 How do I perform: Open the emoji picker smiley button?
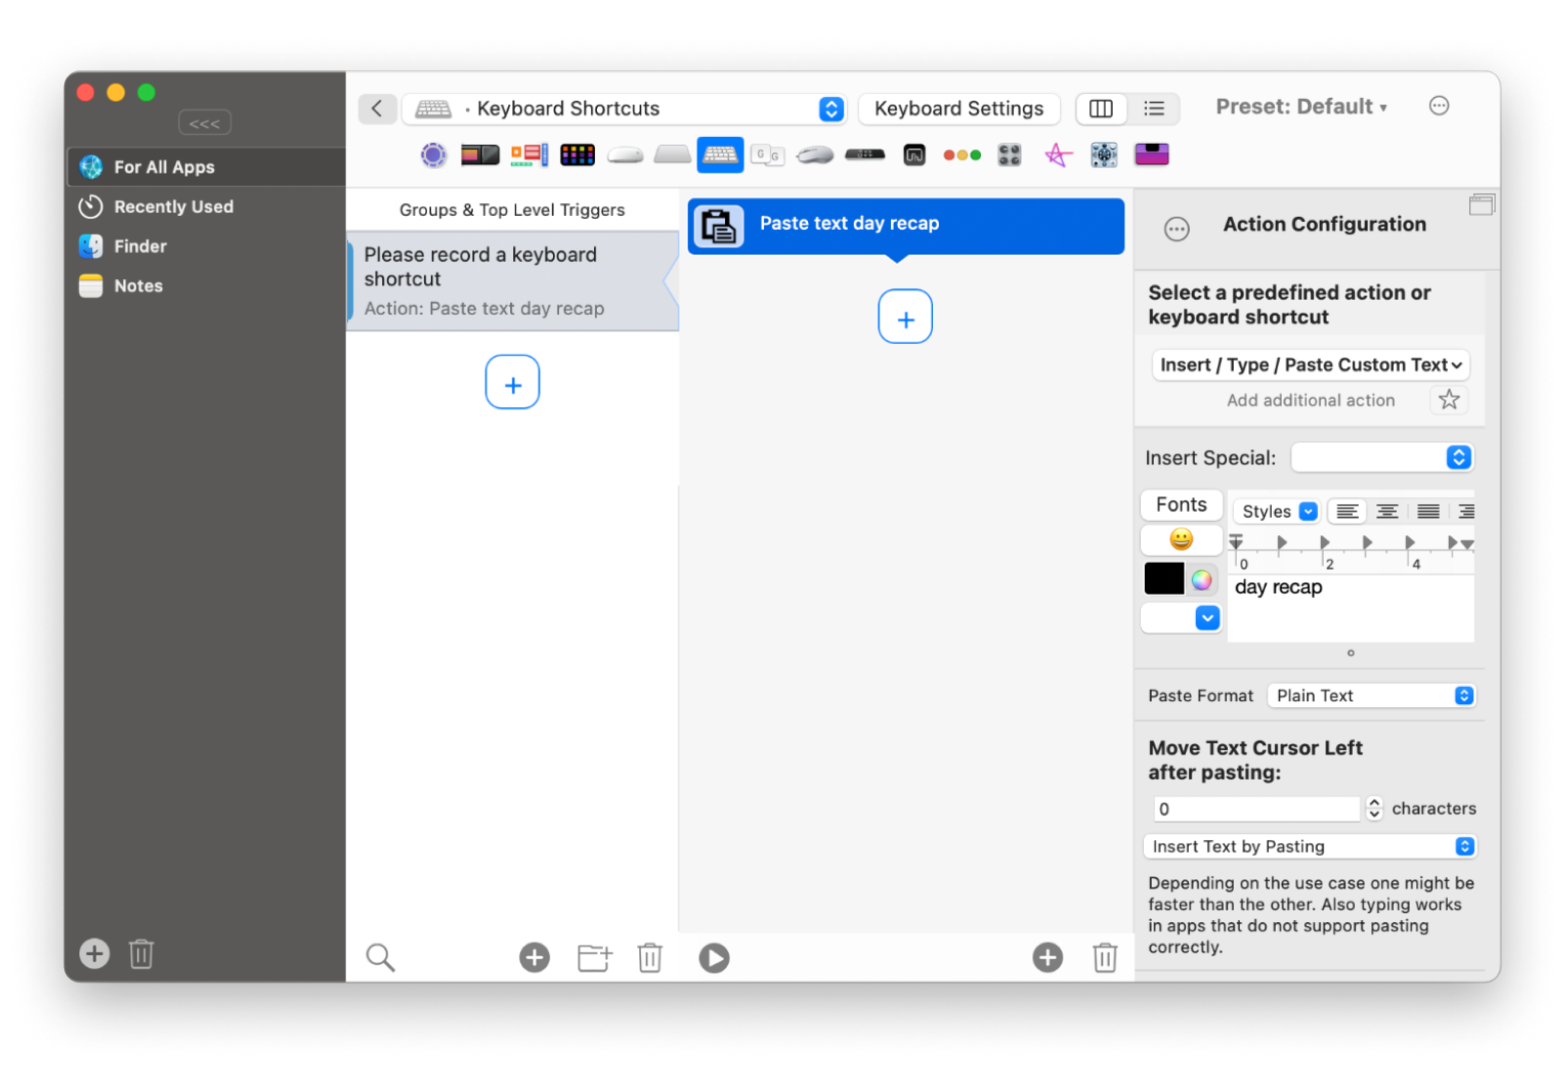coord(1181,540)
